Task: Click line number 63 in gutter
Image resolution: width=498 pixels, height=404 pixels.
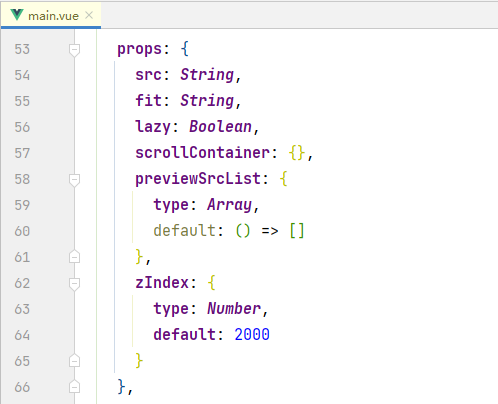Action: [x=22, y=309]
